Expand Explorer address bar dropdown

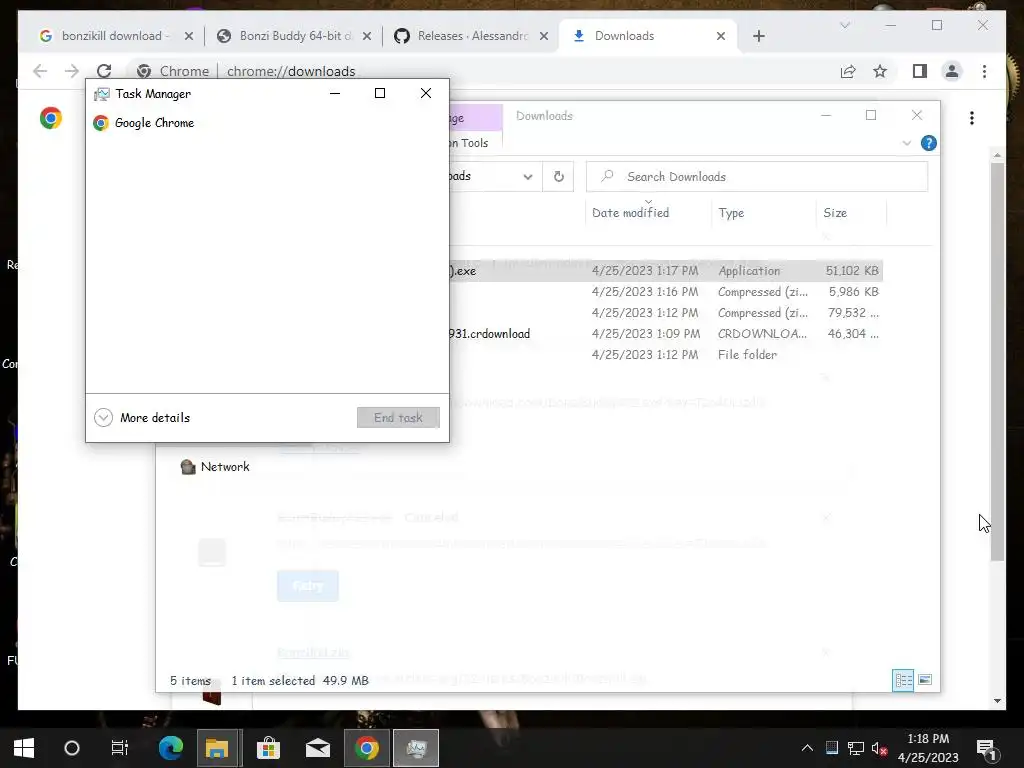point(528,176)
